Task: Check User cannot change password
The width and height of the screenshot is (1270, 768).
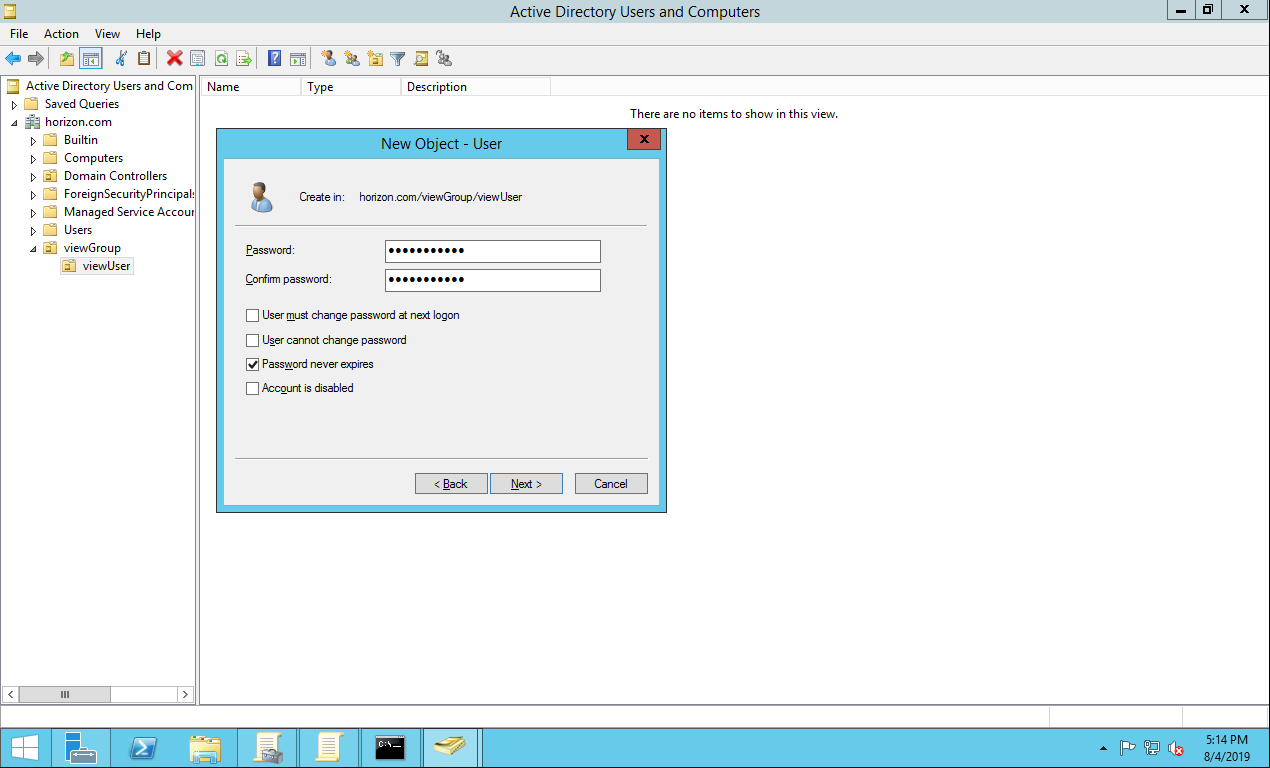Action: pyautogui.click(x=253, y=341)
